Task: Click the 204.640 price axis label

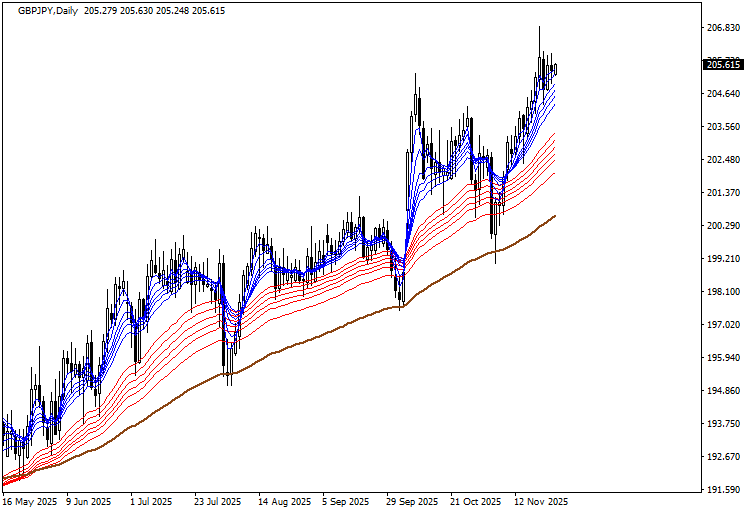Action: [x=722, y=94]
